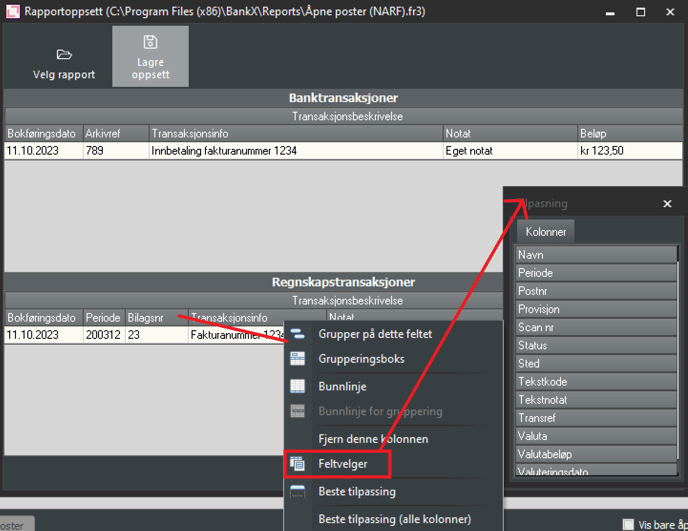Click the Lagre oppsett save icon
This screenshot has width=688, height=531.
pos(150,43)
